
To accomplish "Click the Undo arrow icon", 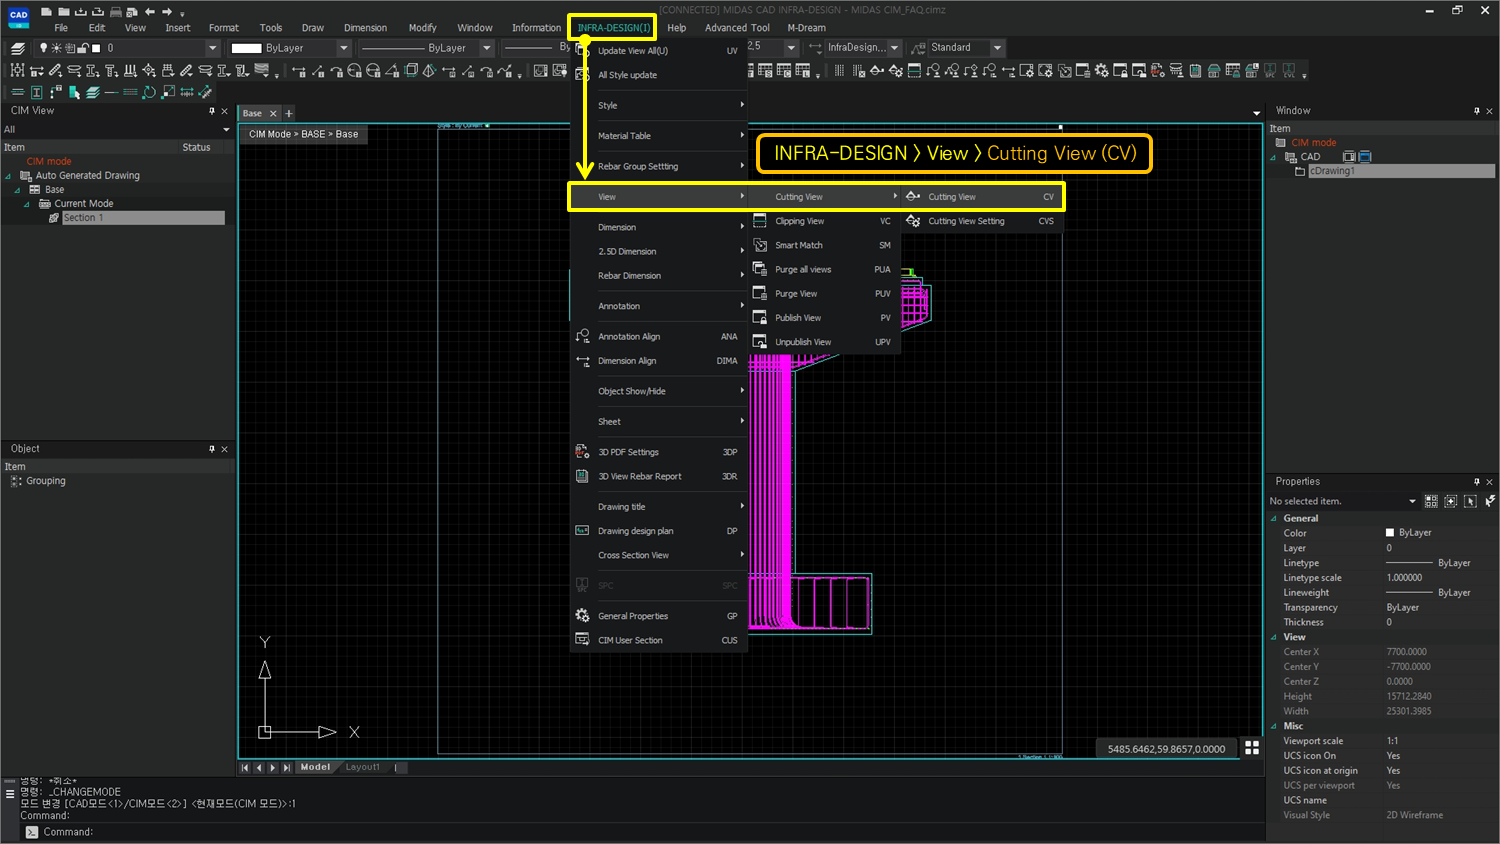I will pos(149,12).
